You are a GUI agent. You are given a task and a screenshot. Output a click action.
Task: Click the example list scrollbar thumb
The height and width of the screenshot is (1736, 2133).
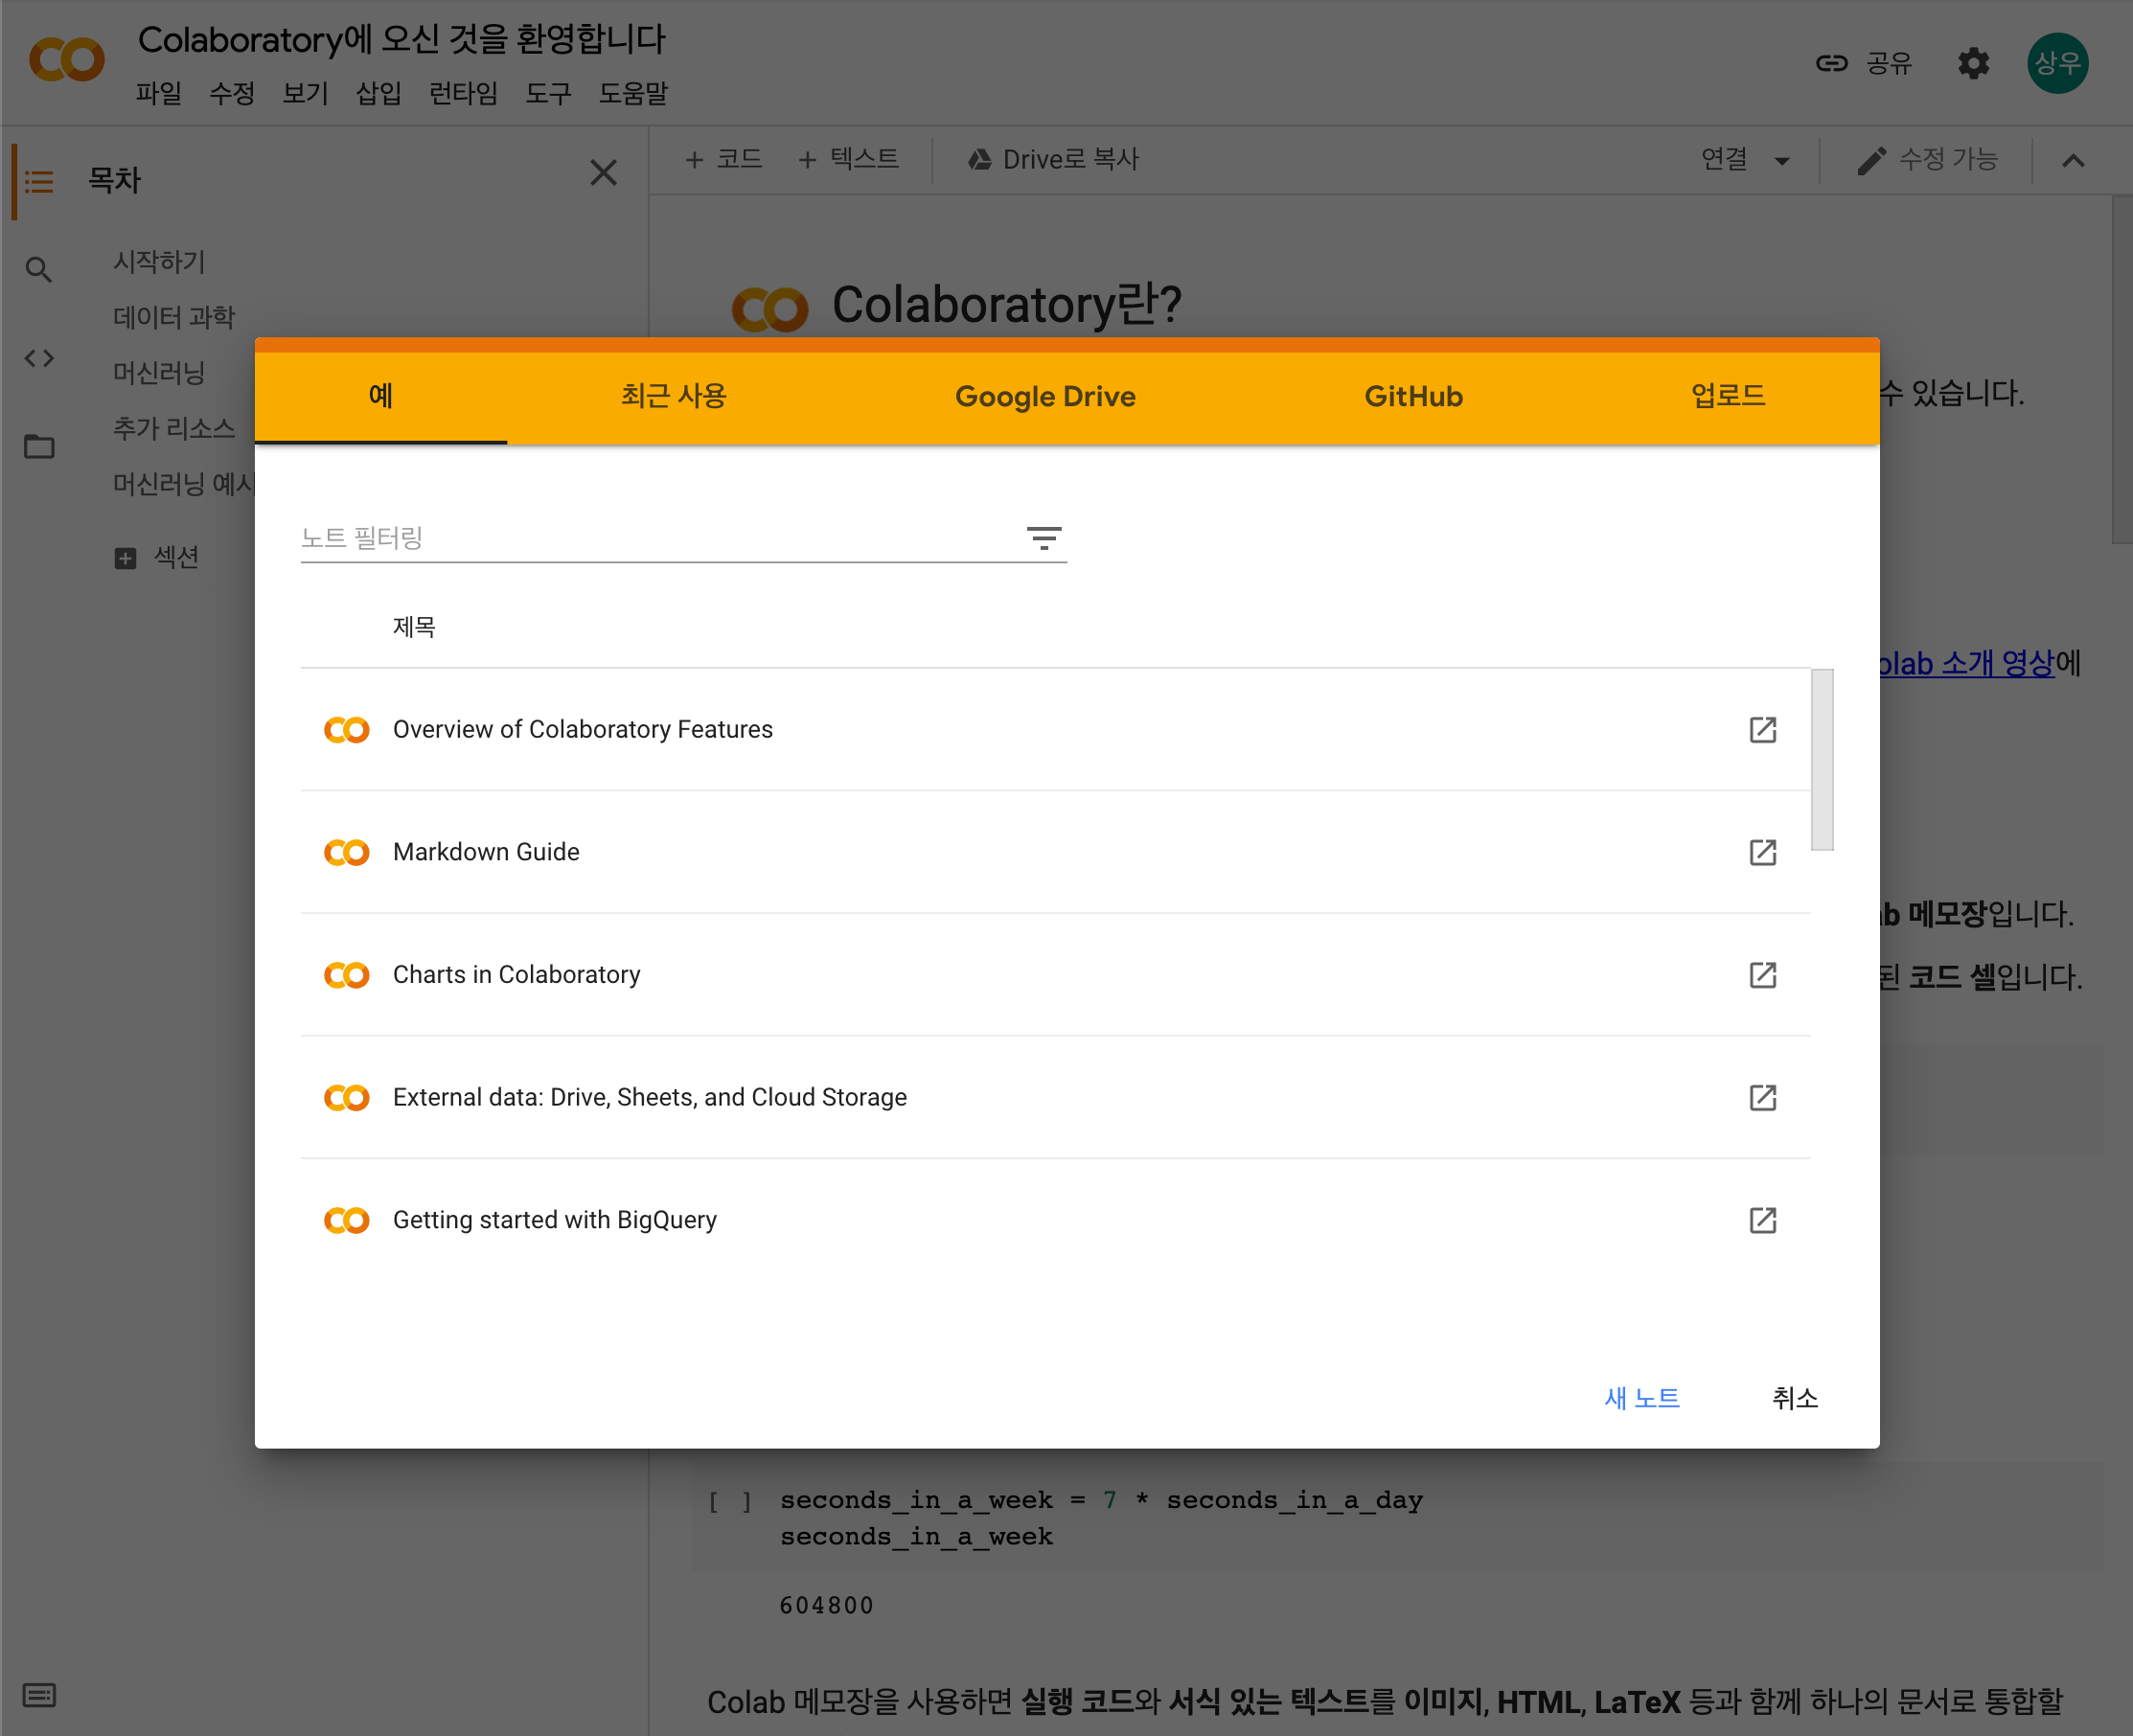coord(1822,760)
